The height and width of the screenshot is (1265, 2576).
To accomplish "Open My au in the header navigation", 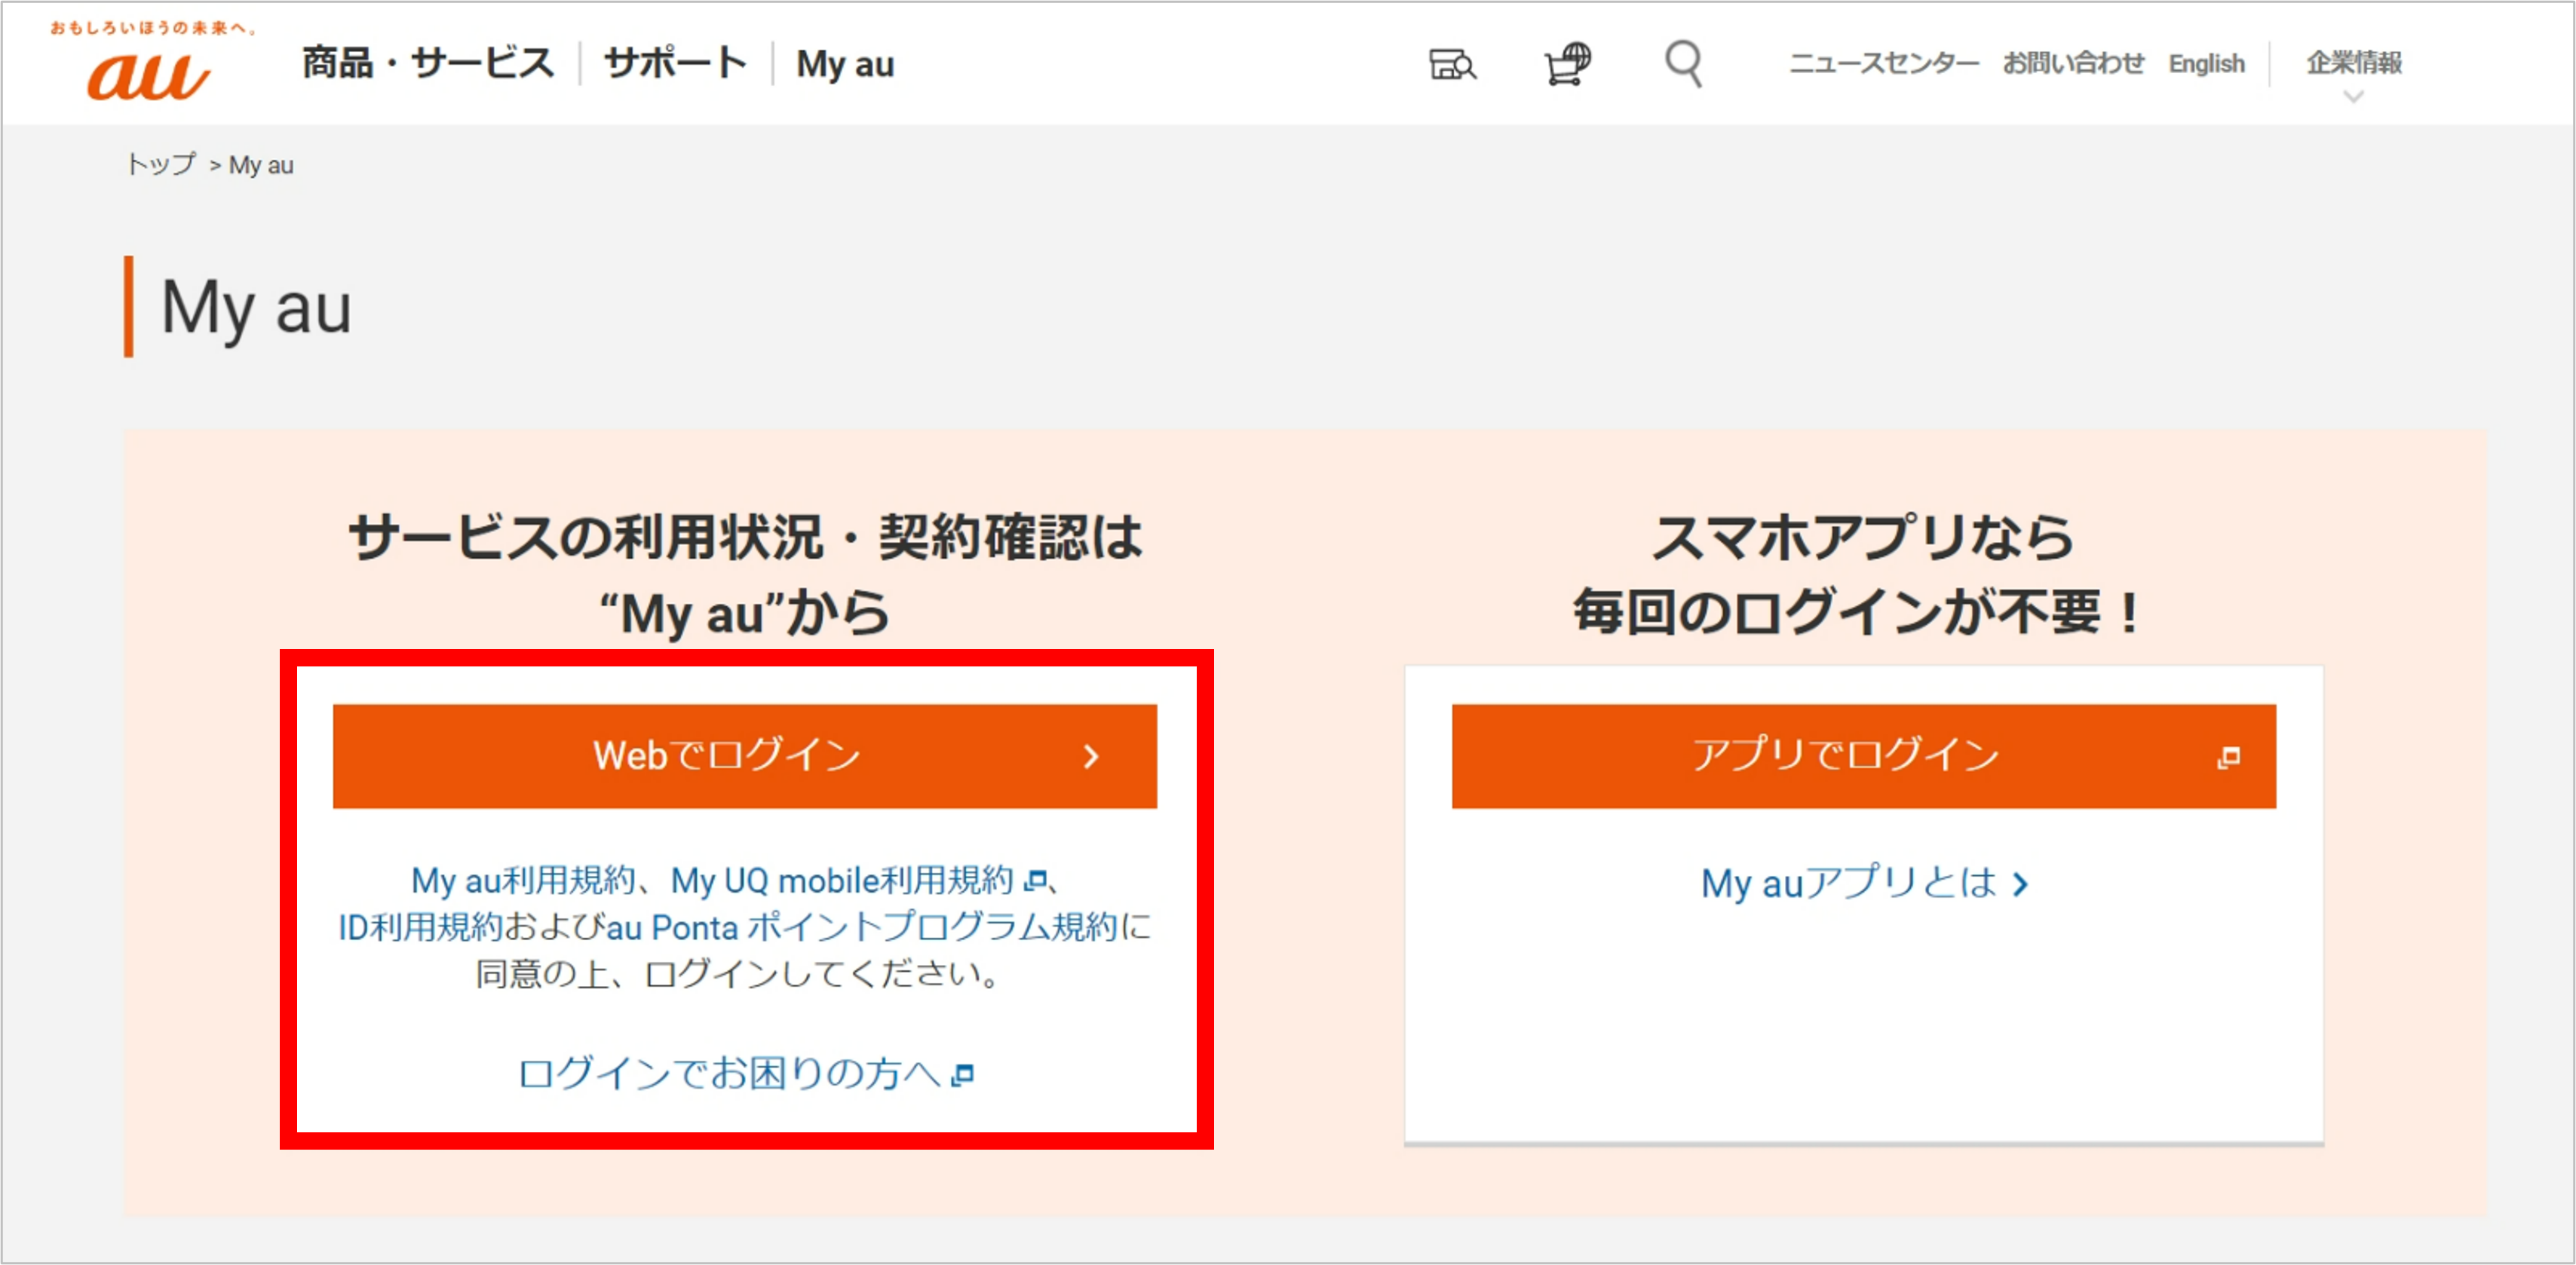I will [845, 65].
